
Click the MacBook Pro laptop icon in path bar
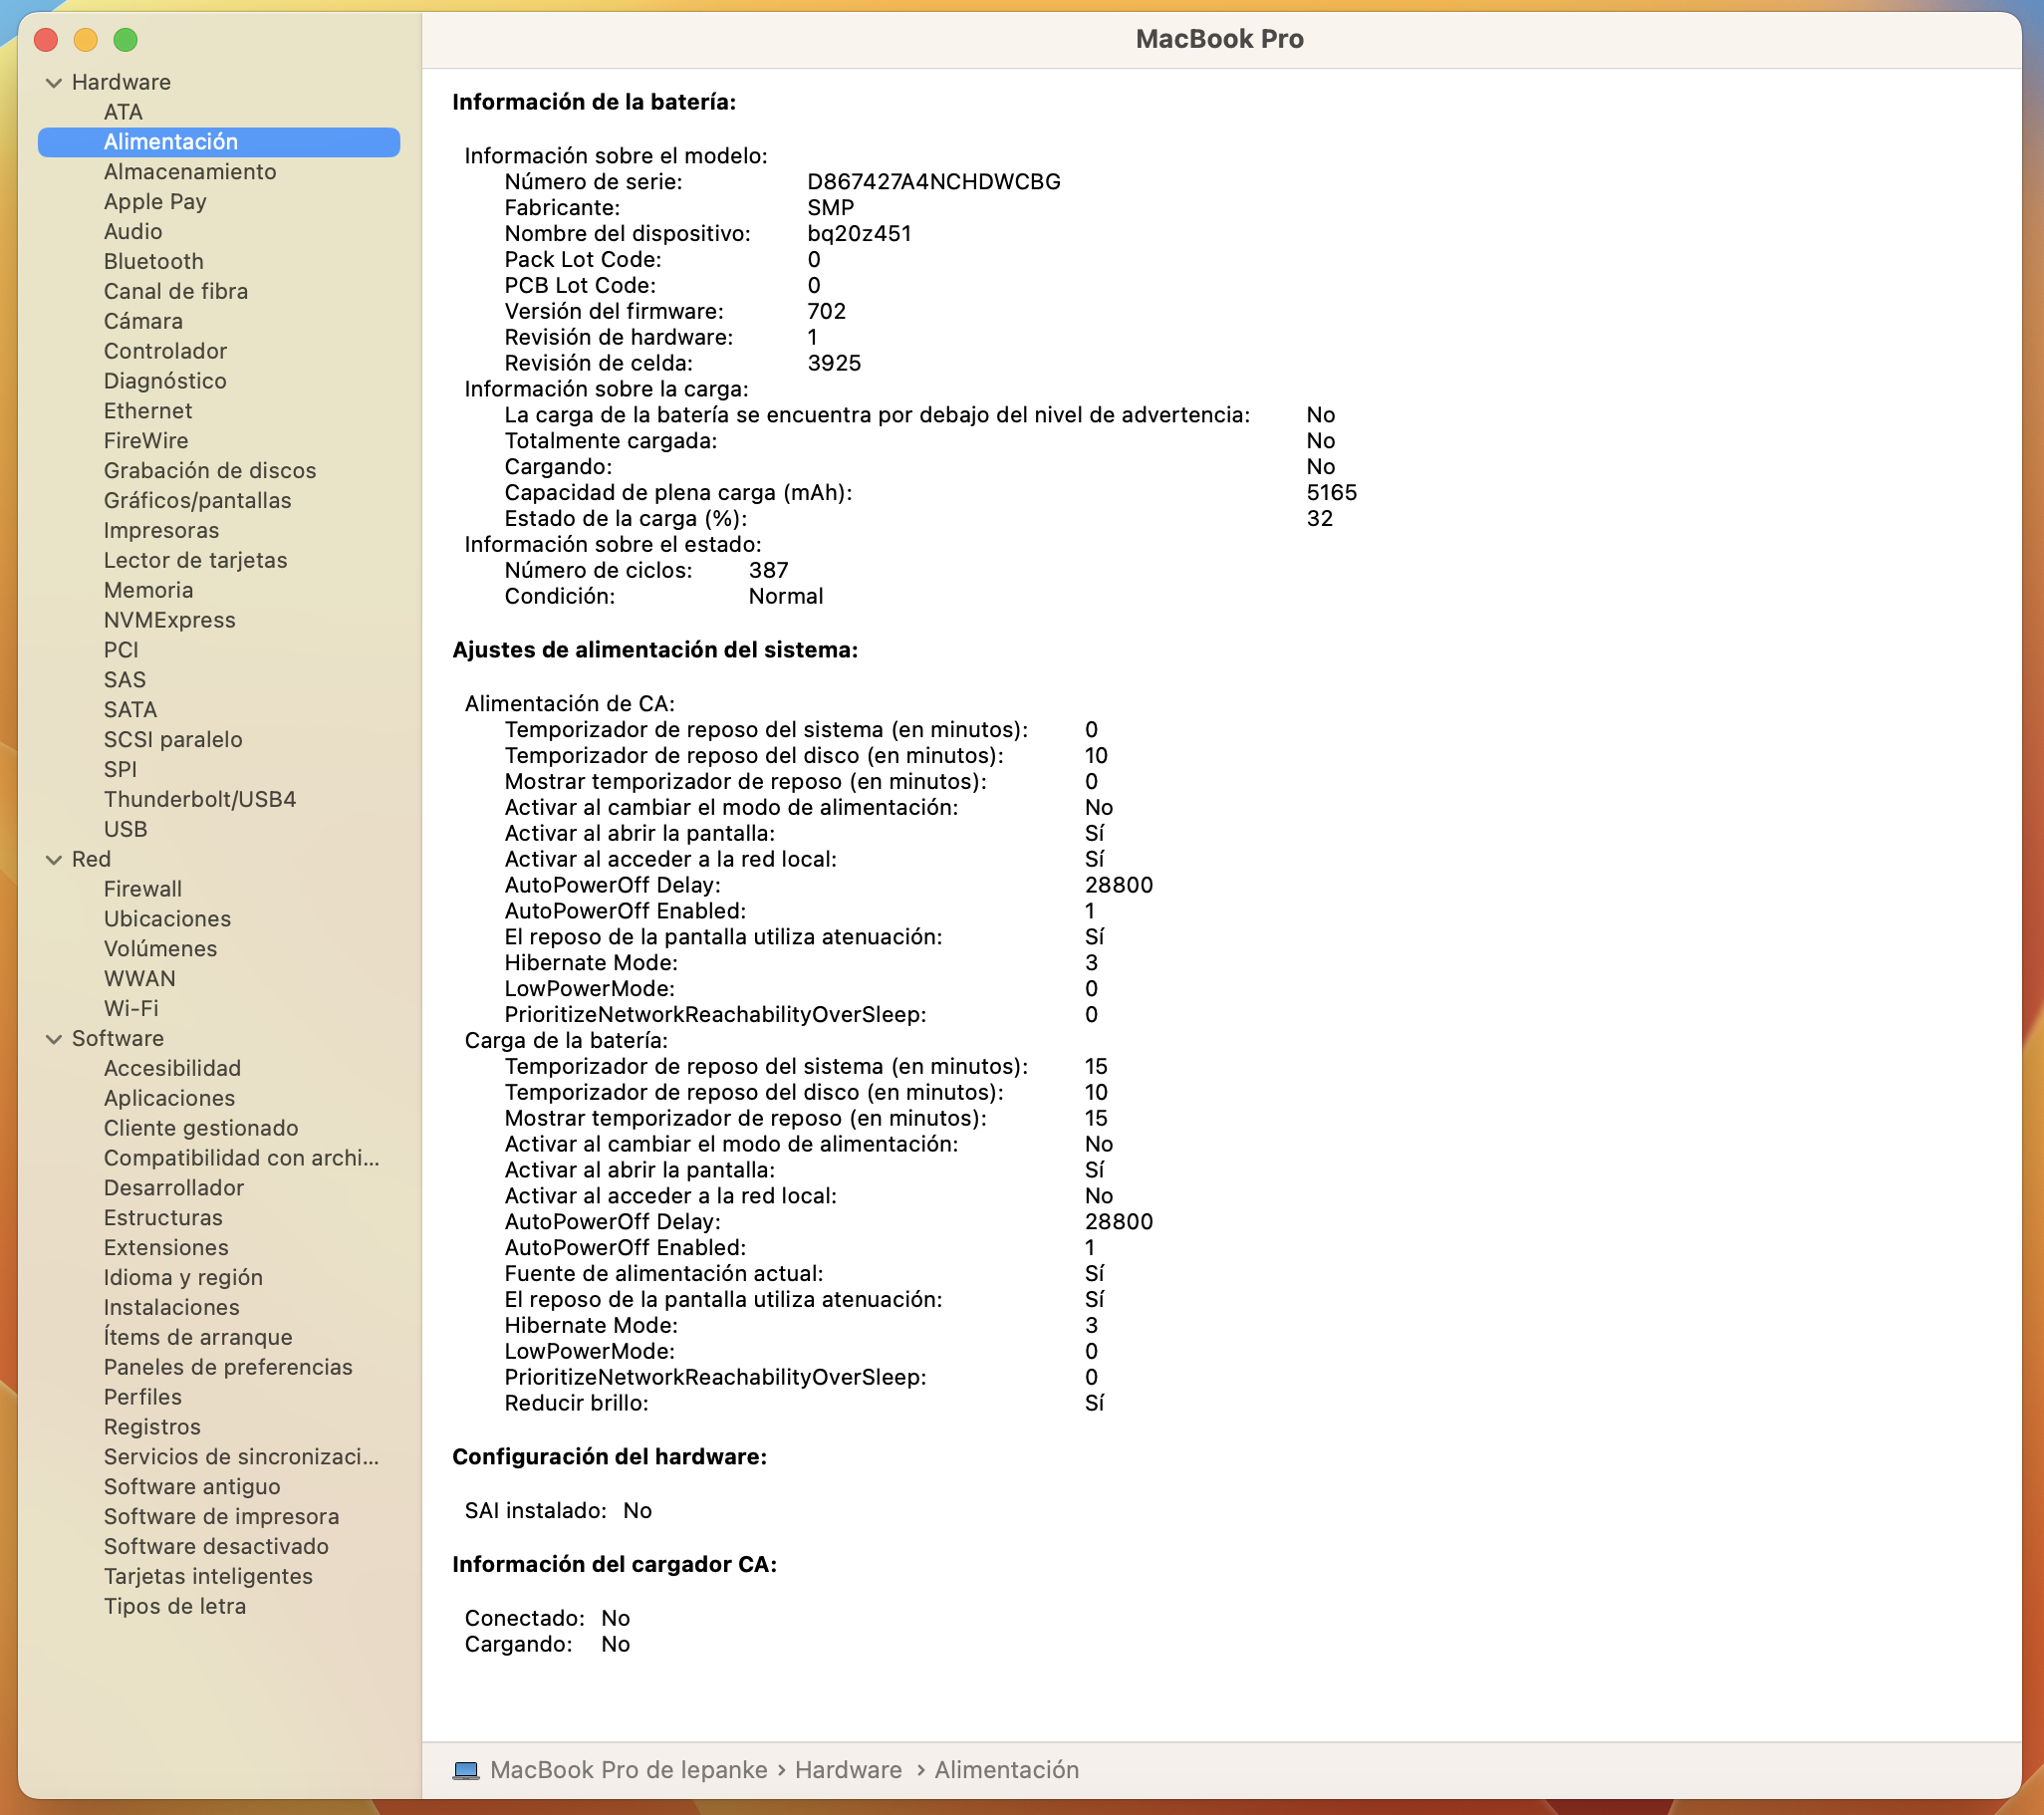coord(466,1770)
